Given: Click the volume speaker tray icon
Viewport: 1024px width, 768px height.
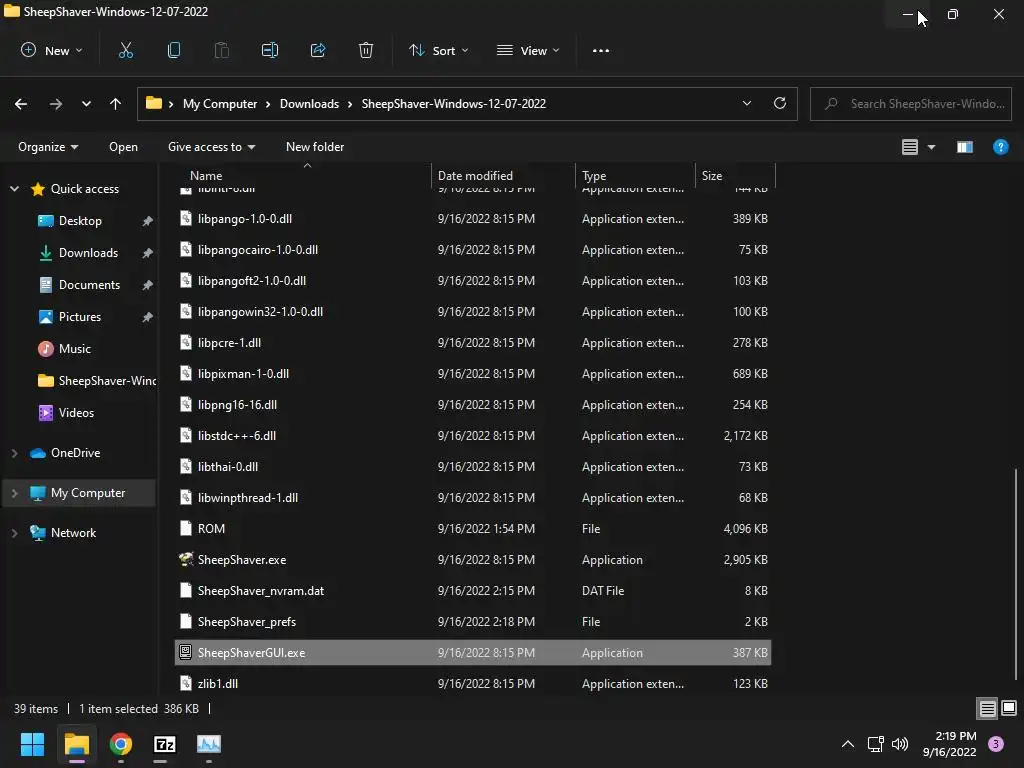Looking at the screenshot, I should coord(900,744).
